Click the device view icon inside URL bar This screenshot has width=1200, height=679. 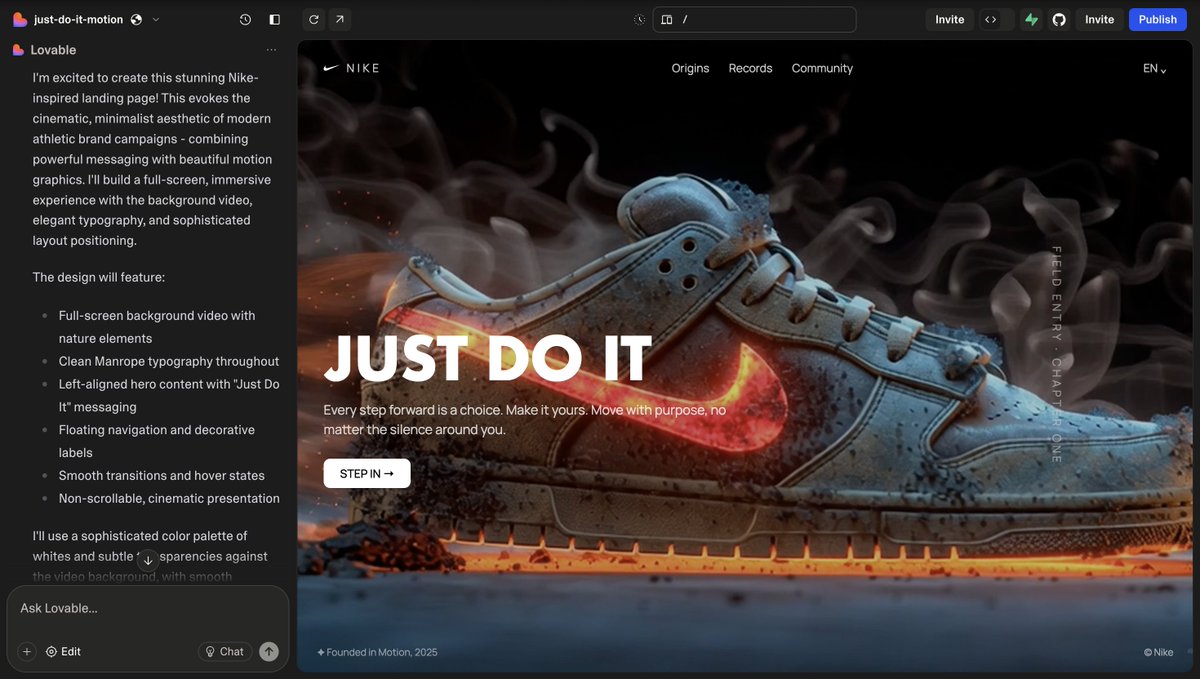[x=667, y=19]
